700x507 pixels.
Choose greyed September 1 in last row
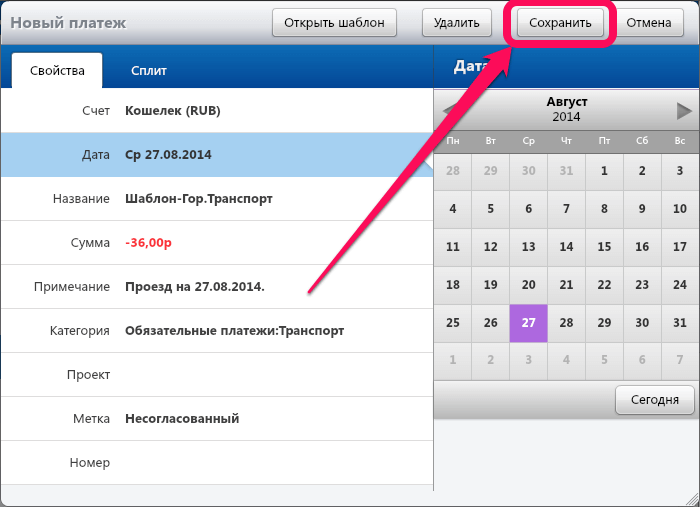(453, 361)
